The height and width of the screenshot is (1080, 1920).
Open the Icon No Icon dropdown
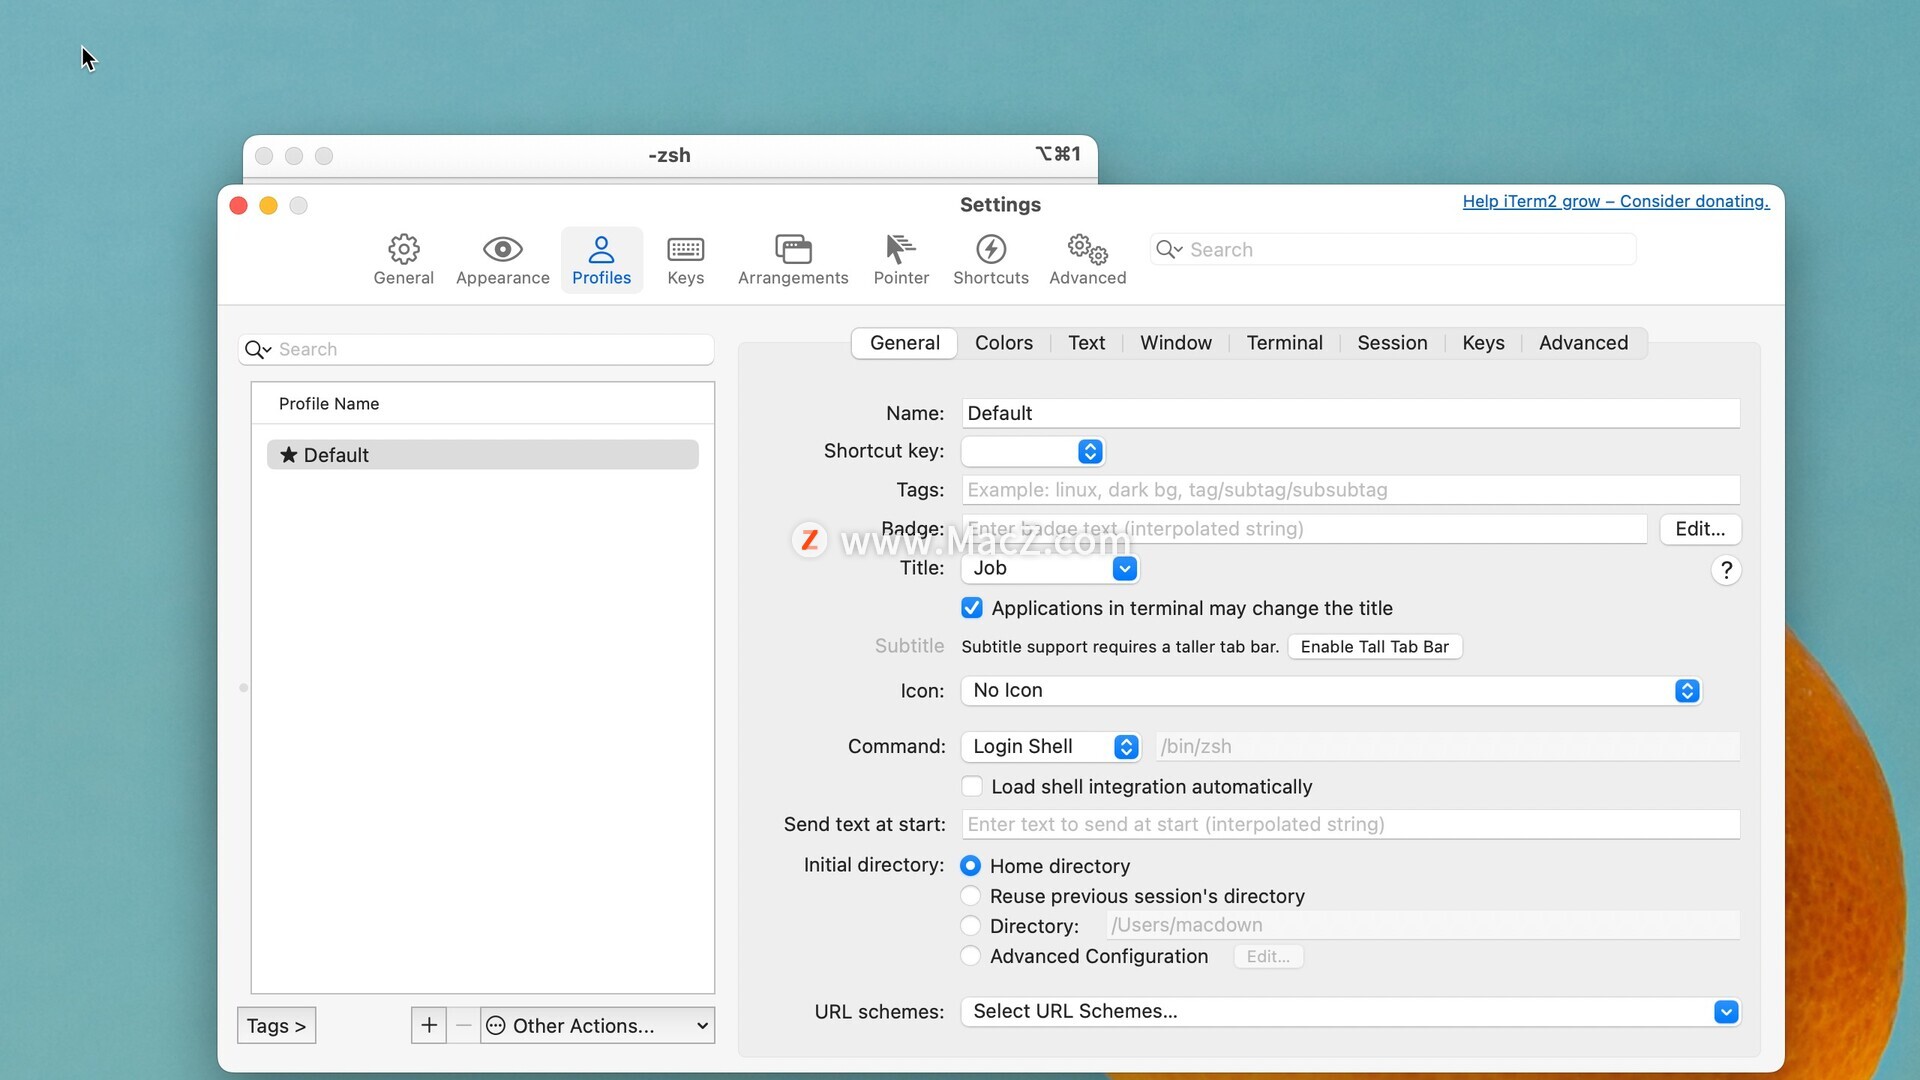[x=1331, y=690]
